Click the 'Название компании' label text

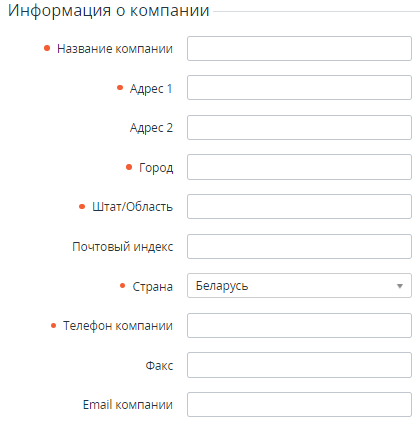click(x=115, y=49)
